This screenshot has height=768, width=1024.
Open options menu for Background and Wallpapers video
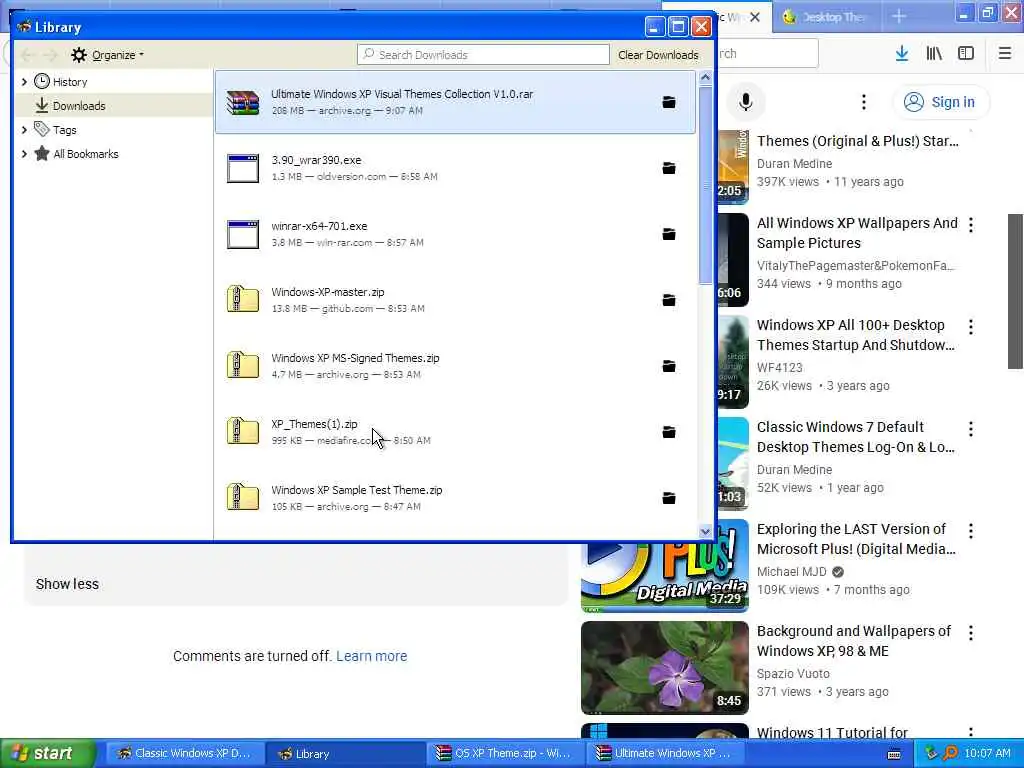pyautogui.click(x=971, y=633)
